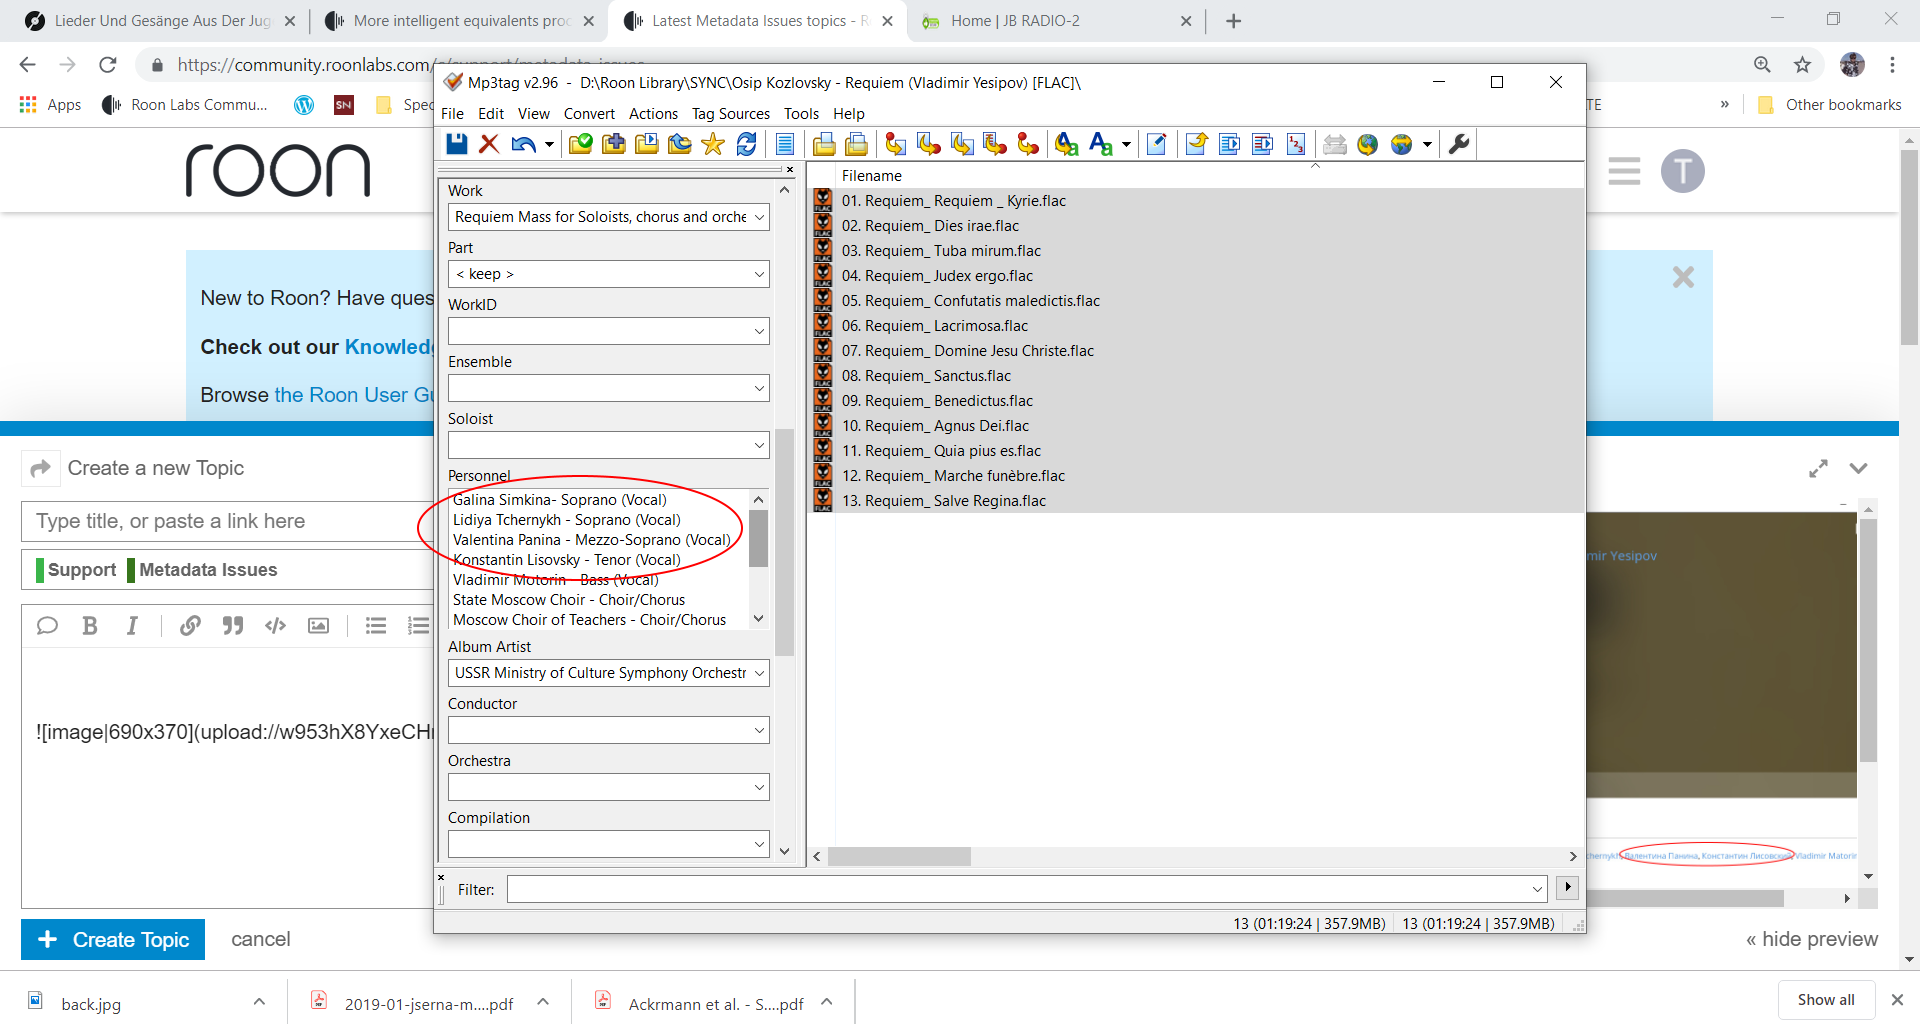This screenshot has width=1920, height=1028.
Task: Undo the last Mp3tag change
Action: (x=523, y=144)
